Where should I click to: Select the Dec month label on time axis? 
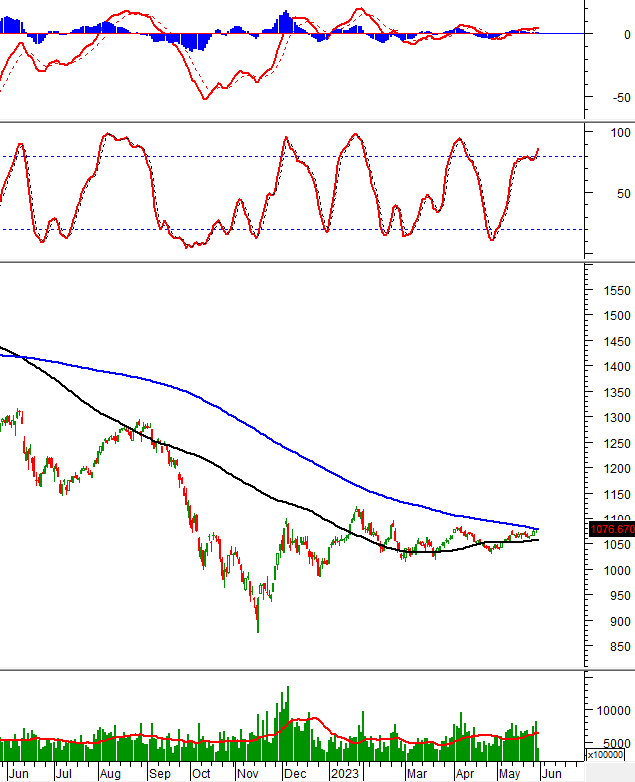pos(295,774)
